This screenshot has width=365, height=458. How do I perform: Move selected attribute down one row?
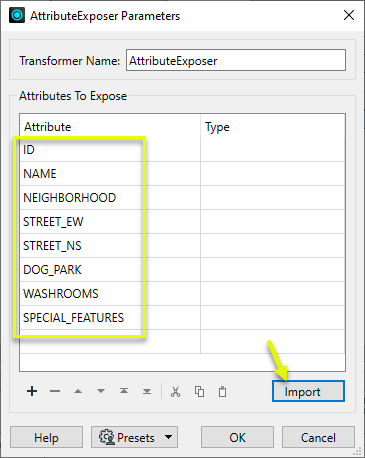101,391
